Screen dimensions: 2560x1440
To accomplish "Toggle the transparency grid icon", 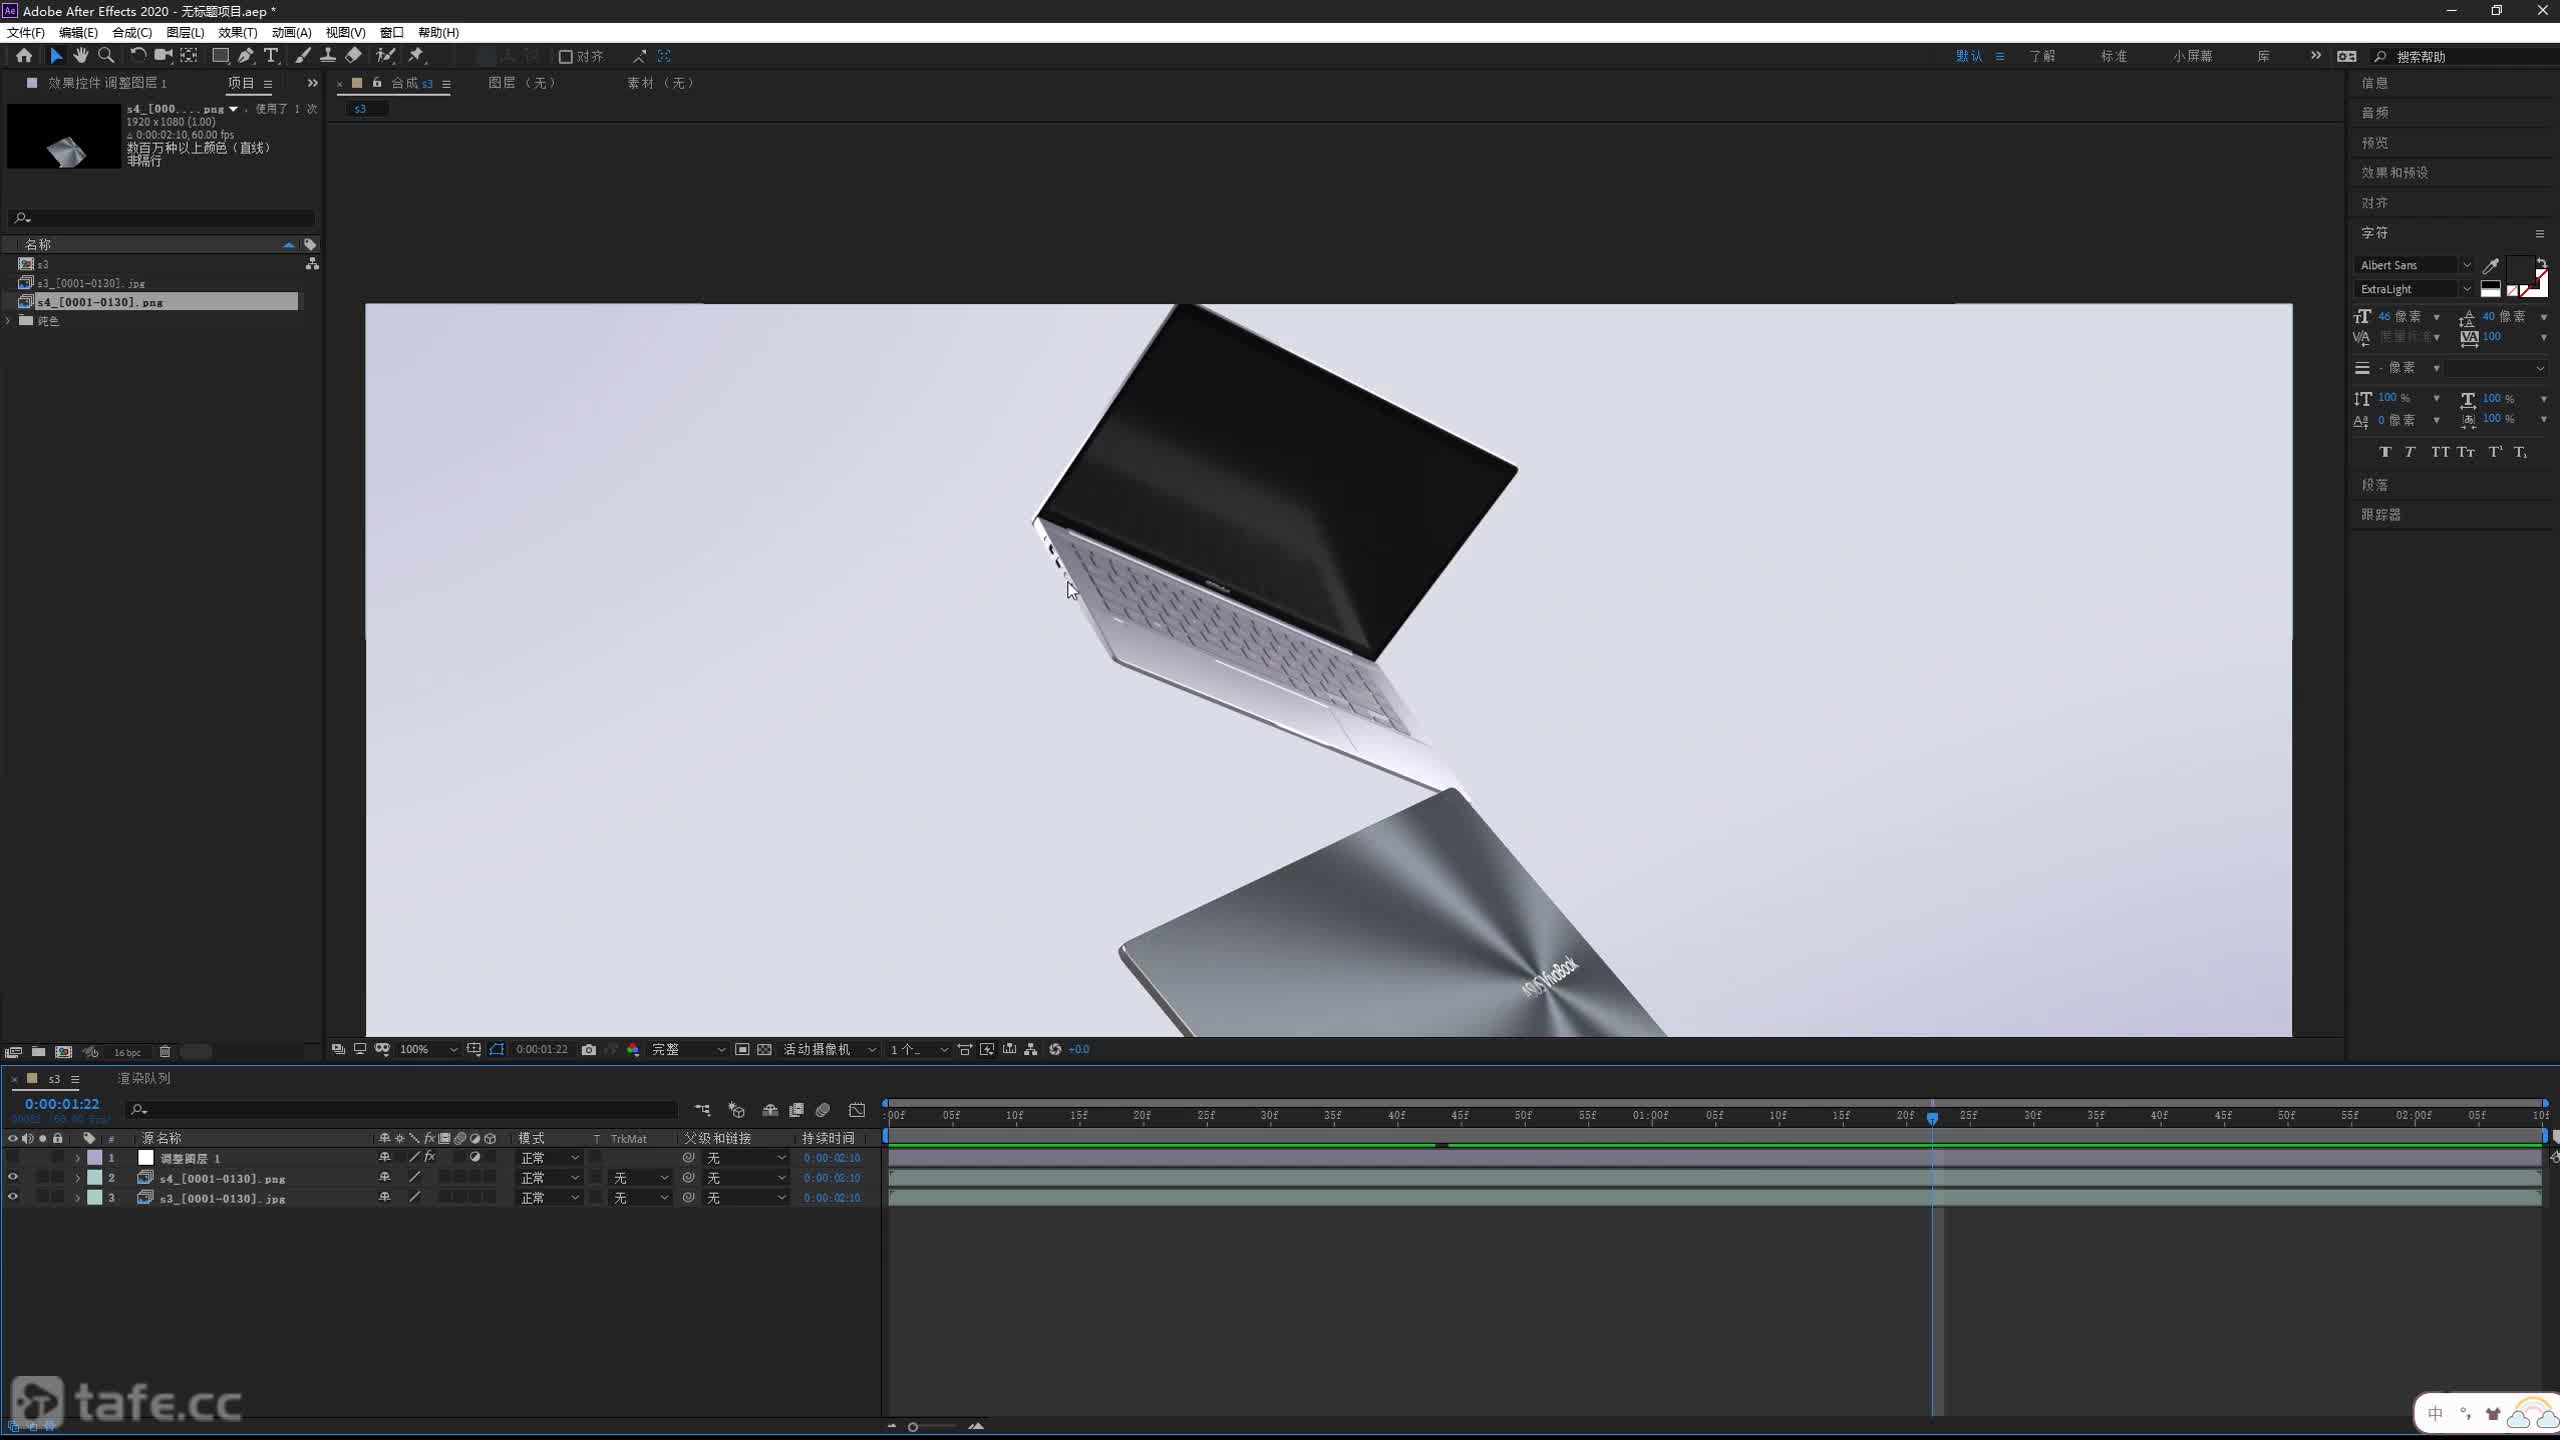I will point(764,1049).
